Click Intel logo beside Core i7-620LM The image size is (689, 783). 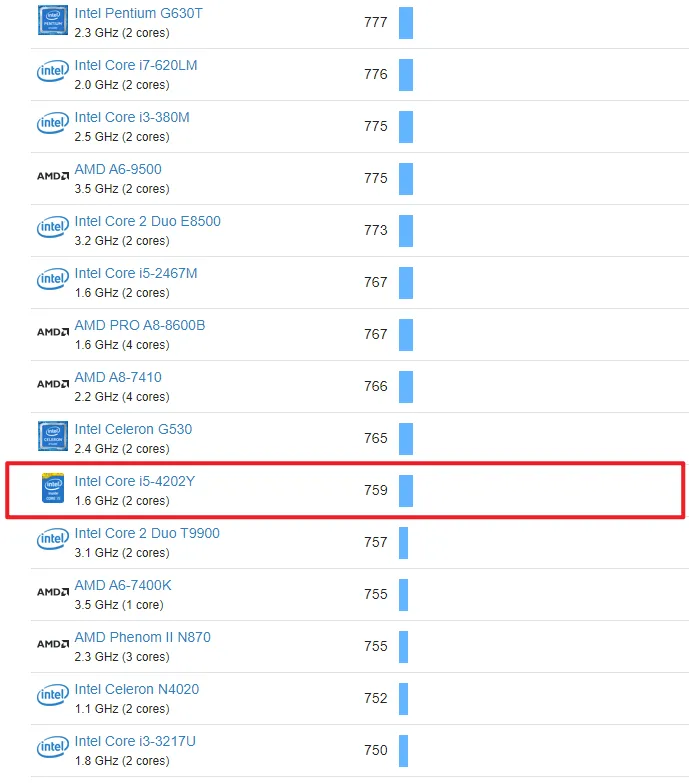[52, 74]
